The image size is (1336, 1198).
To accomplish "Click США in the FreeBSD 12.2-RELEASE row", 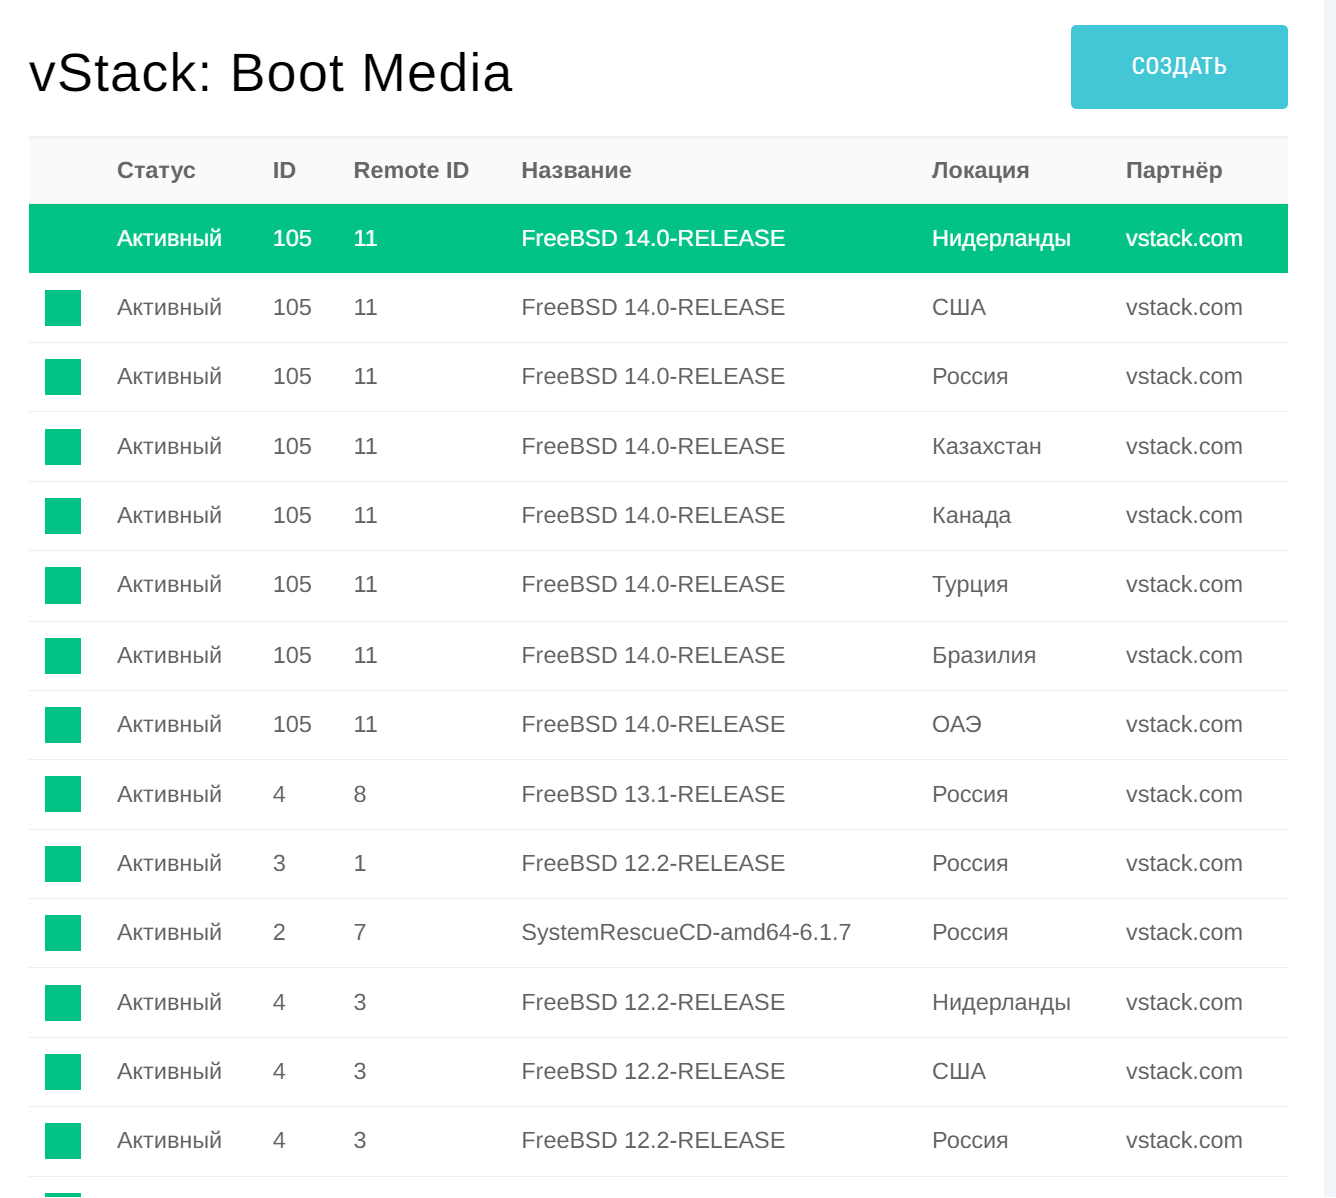I will [x=959, y=1071].
